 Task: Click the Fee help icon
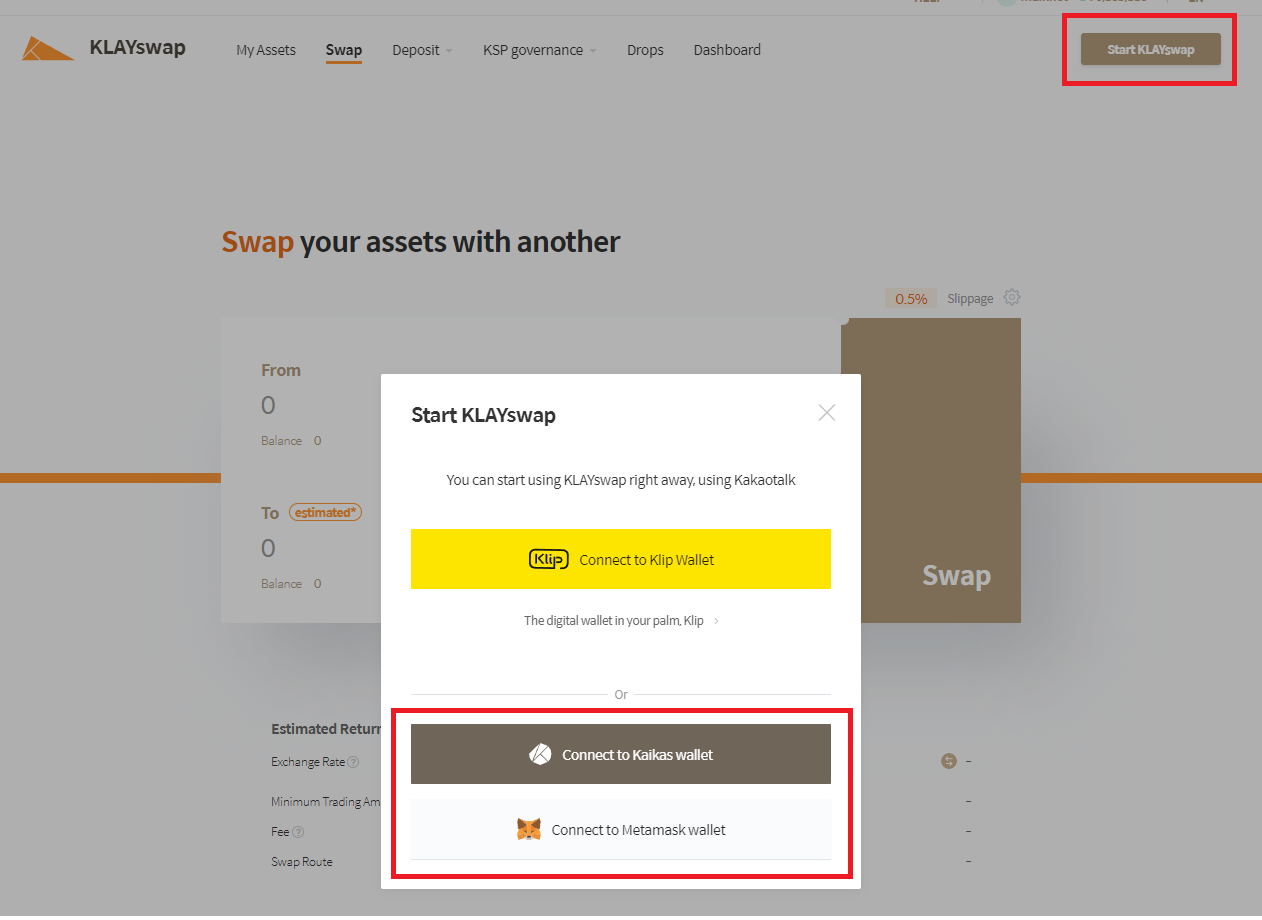pos(298,832)
